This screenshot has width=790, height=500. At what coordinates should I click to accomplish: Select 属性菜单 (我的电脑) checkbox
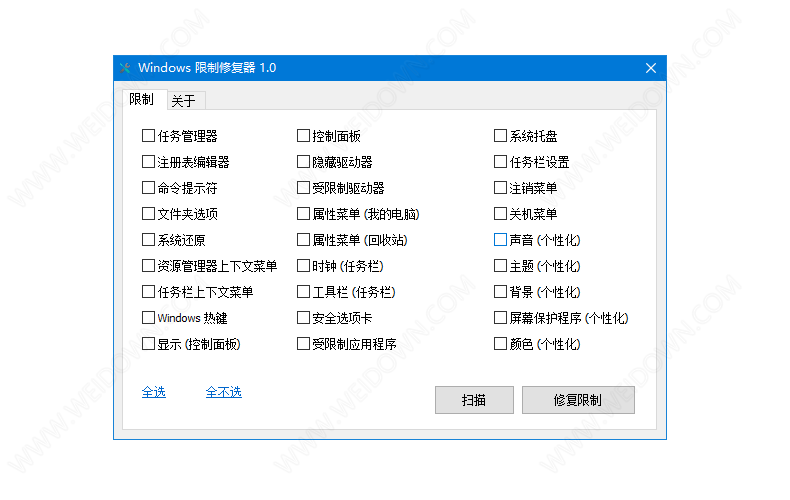[303, 214]
